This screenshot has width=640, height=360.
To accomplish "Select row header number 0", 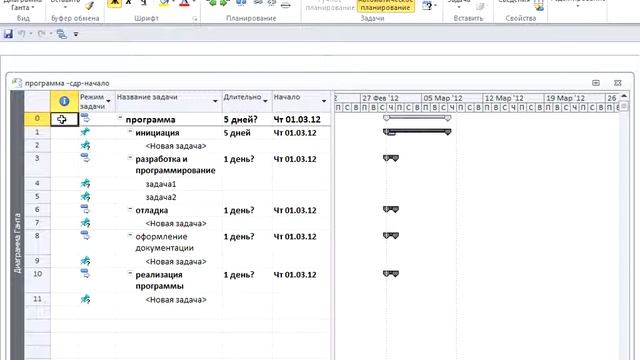I will pyautogui.click(x=37, y=118).
